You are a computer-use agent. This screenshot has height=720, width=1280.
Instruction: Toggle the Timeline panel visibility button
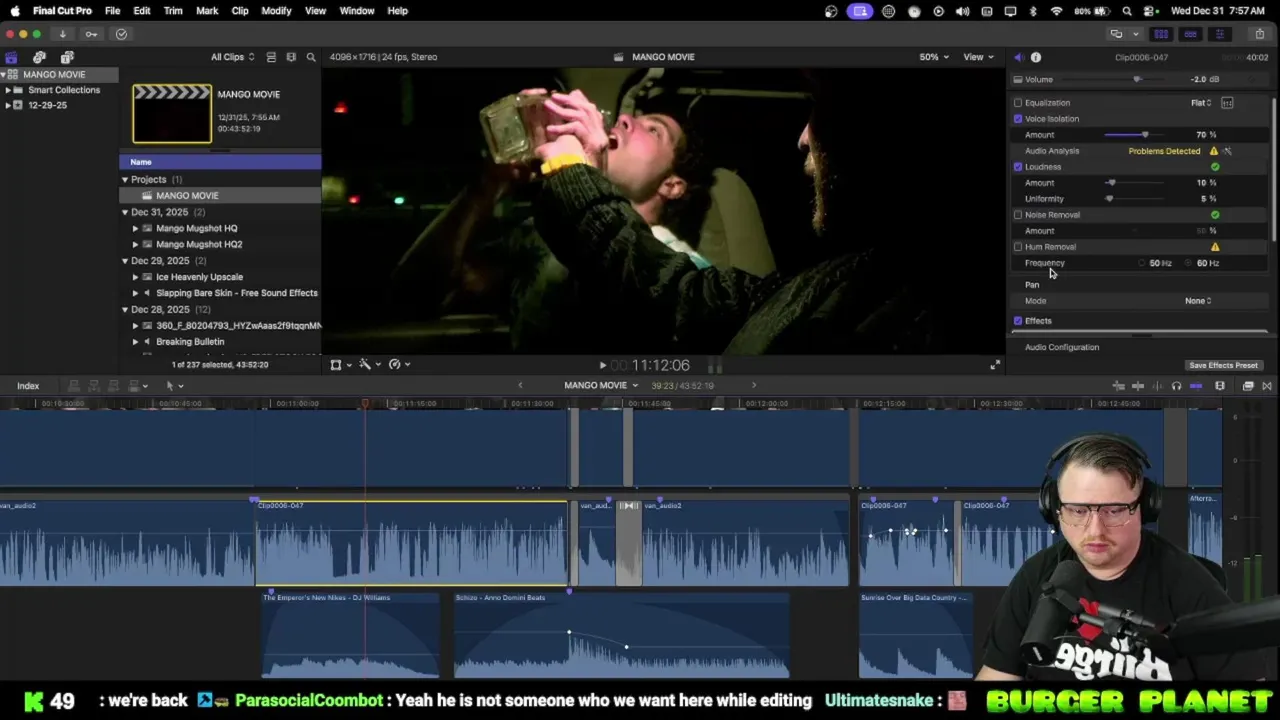pos(1190,34)
